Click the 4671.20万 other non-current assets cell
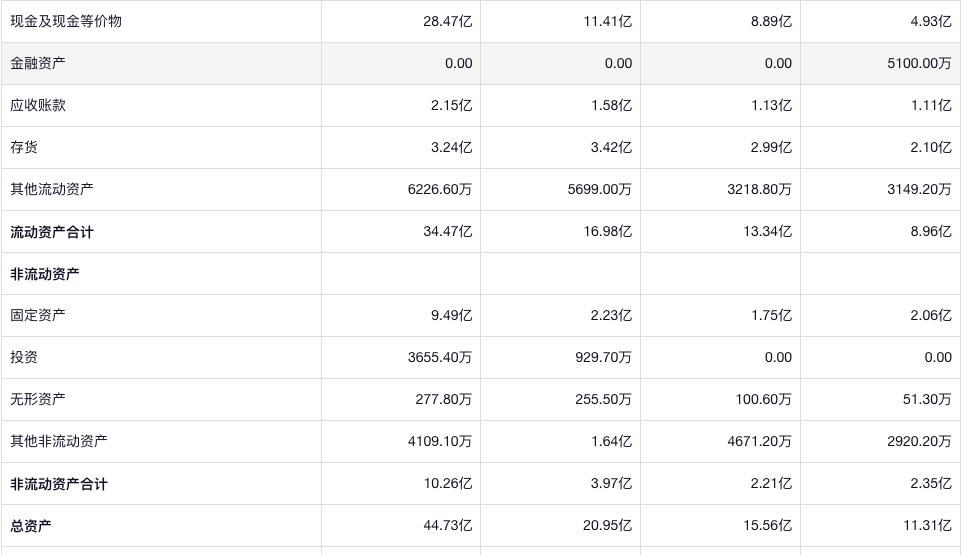Image resolution: width=973 pixels, height=555 pixels. click(x=759, y=441)
